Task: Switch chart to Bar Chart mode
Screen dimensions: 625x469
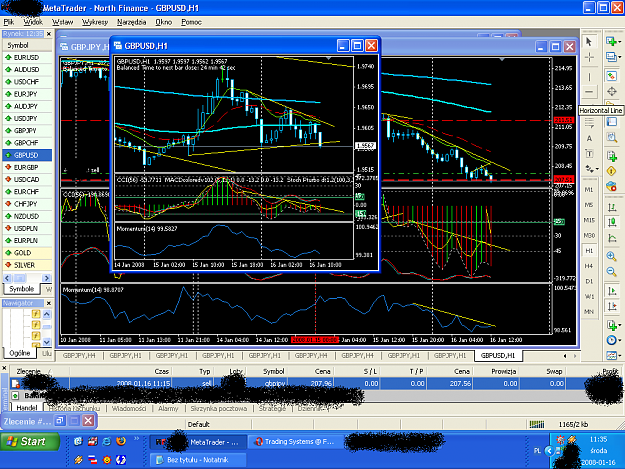Action: pyautogui.click(x=611, y=207)
